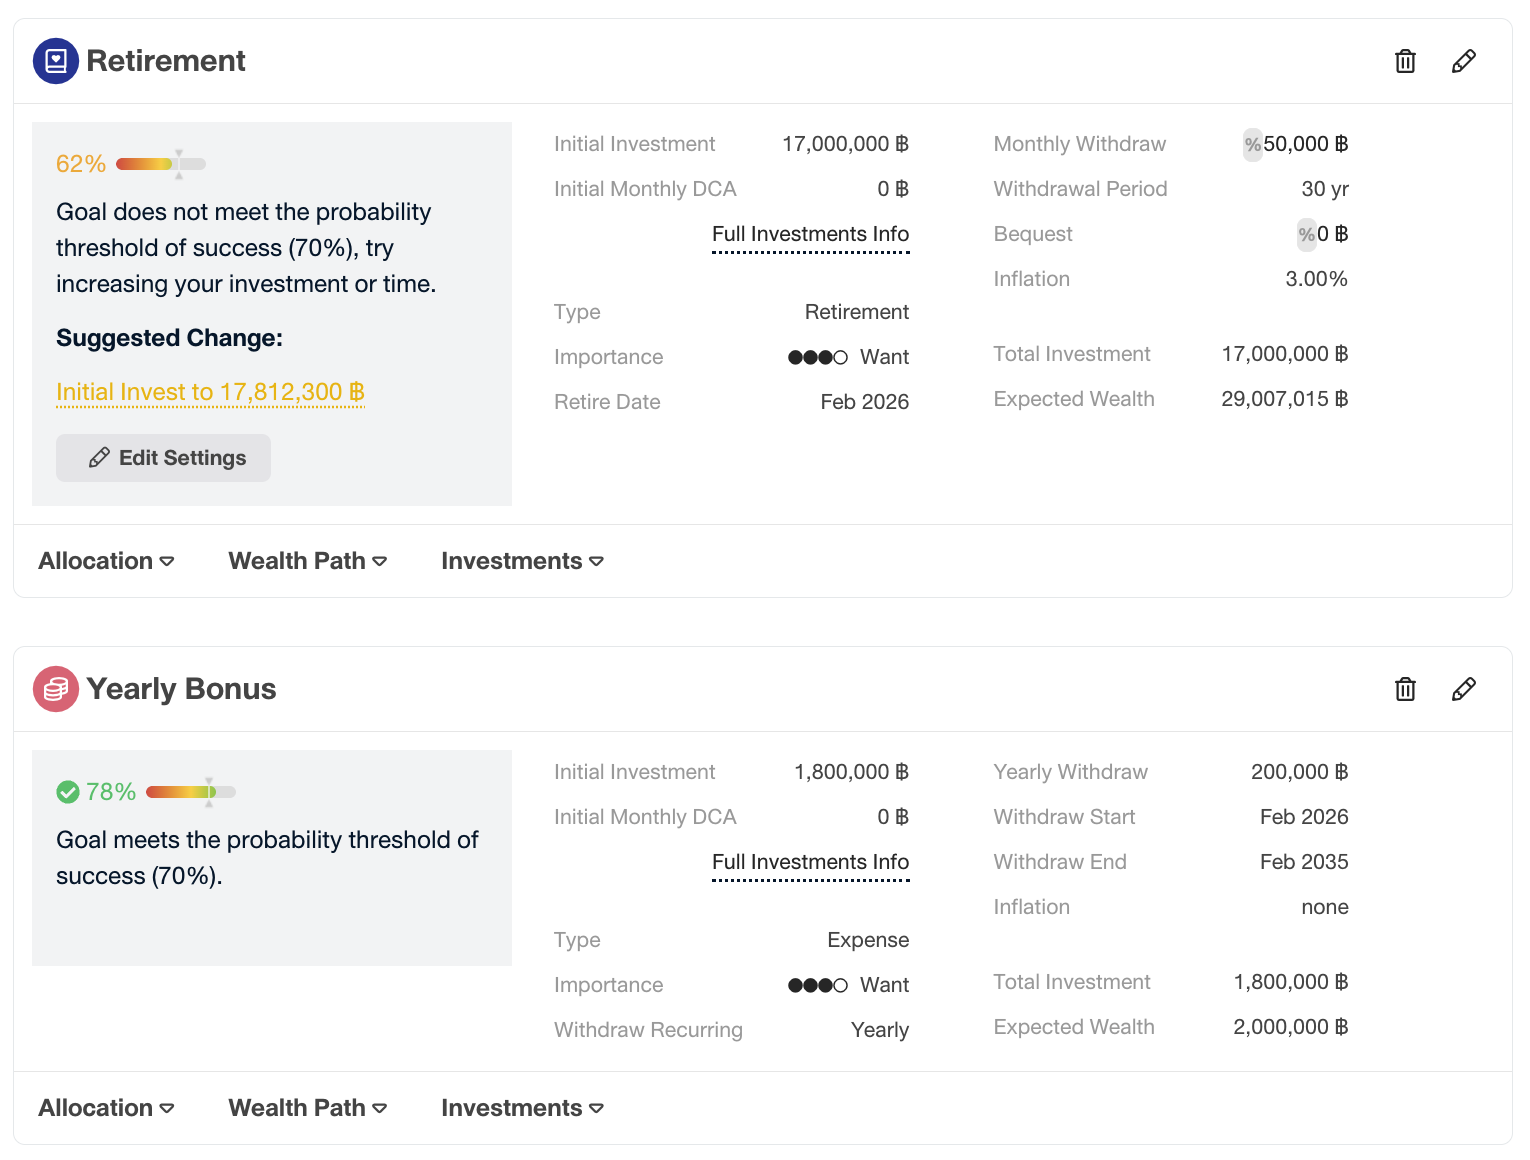
Task: Toggle percent mode for Bequest
Action: click(x=1306, y=235)
